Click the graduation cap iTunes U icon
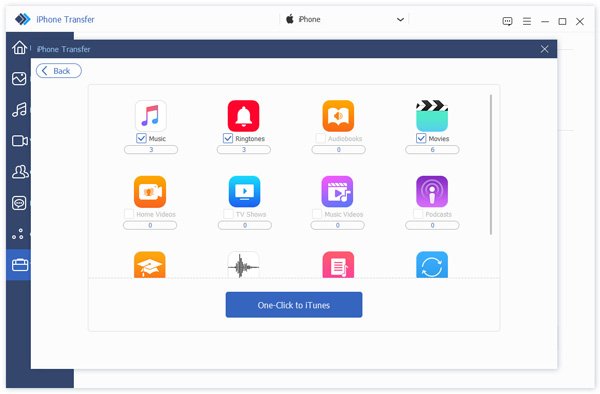Image resolution: width=600 pixels, height=394 pixels. pyautogui.click(x=150, y=264)
